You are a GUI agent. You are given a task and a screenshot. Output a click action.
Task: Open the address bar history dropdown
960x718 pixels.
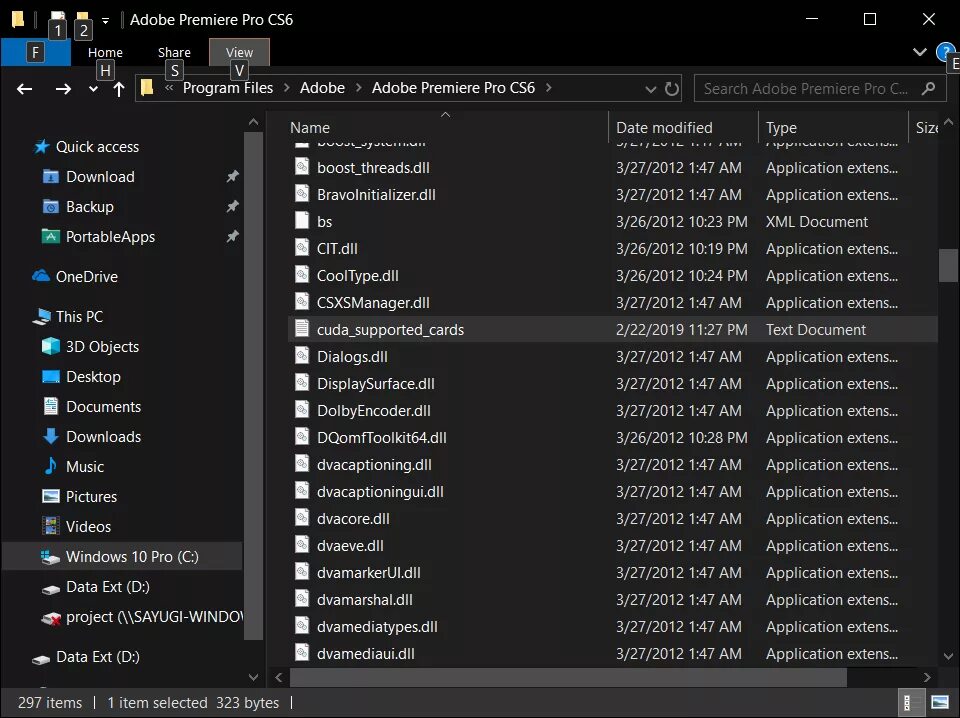click(x=651, y=89)
